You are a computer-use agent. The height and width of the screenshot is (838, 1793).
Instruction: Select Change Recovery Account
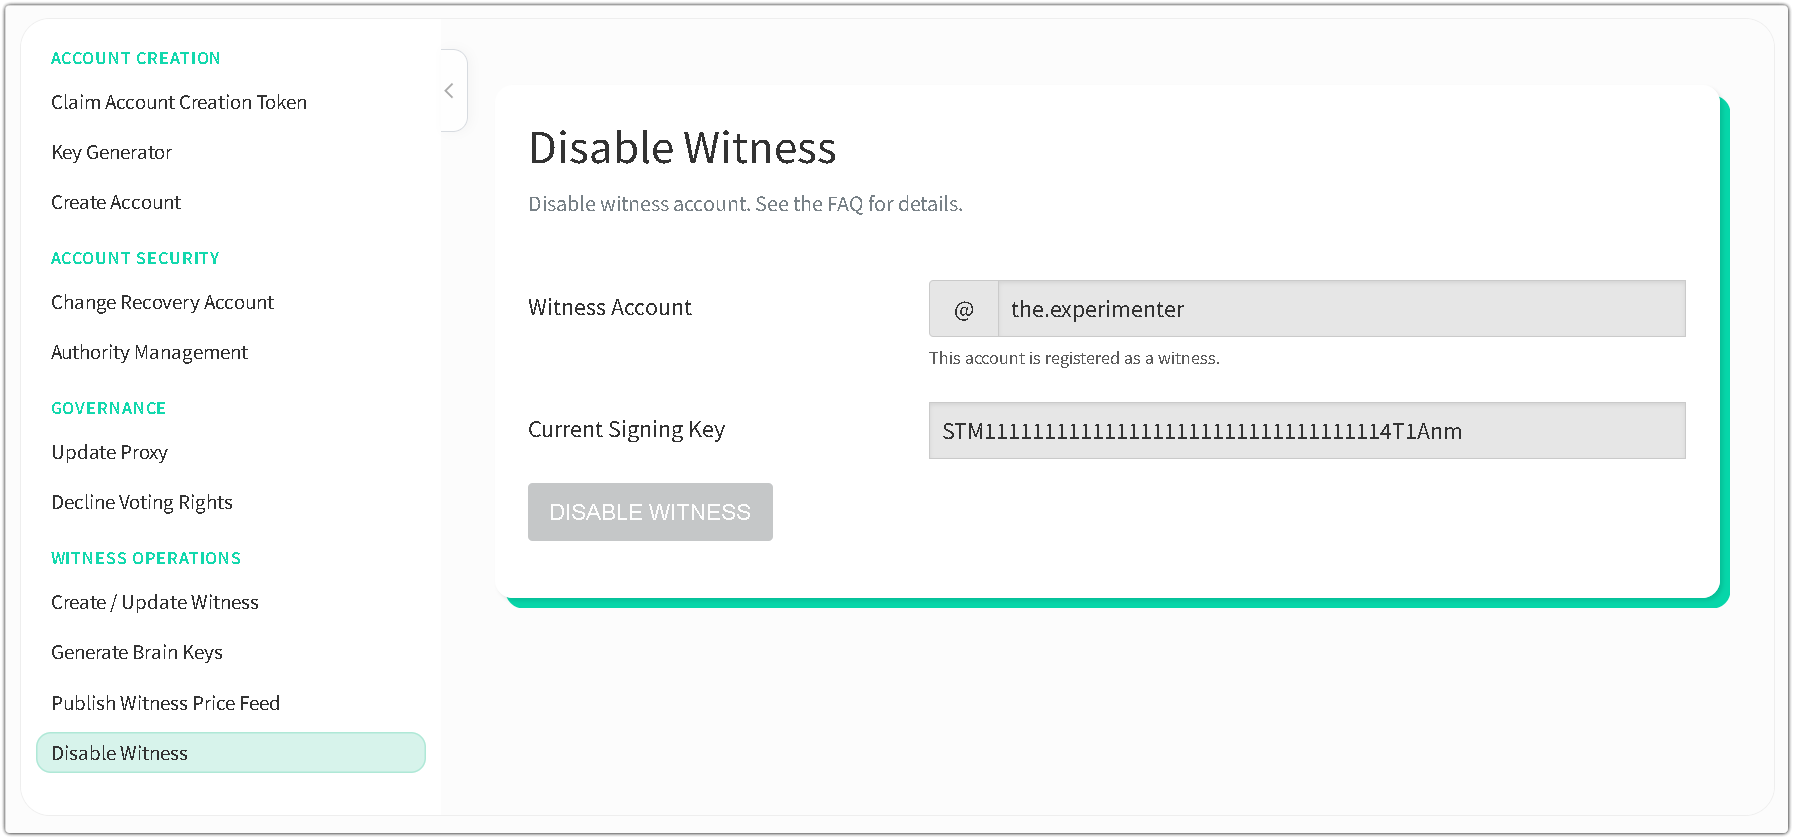(x=162, y=302)
